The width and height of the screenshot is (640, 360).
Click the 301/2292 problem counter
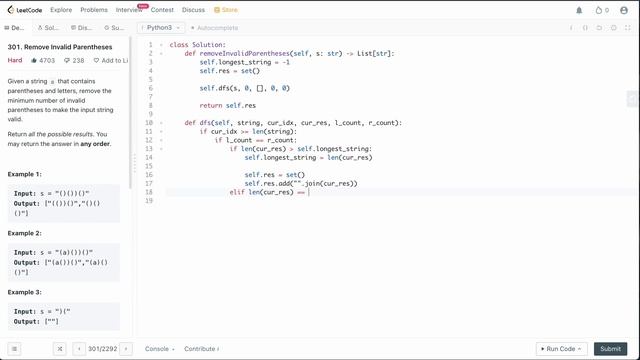click(102, 349)
